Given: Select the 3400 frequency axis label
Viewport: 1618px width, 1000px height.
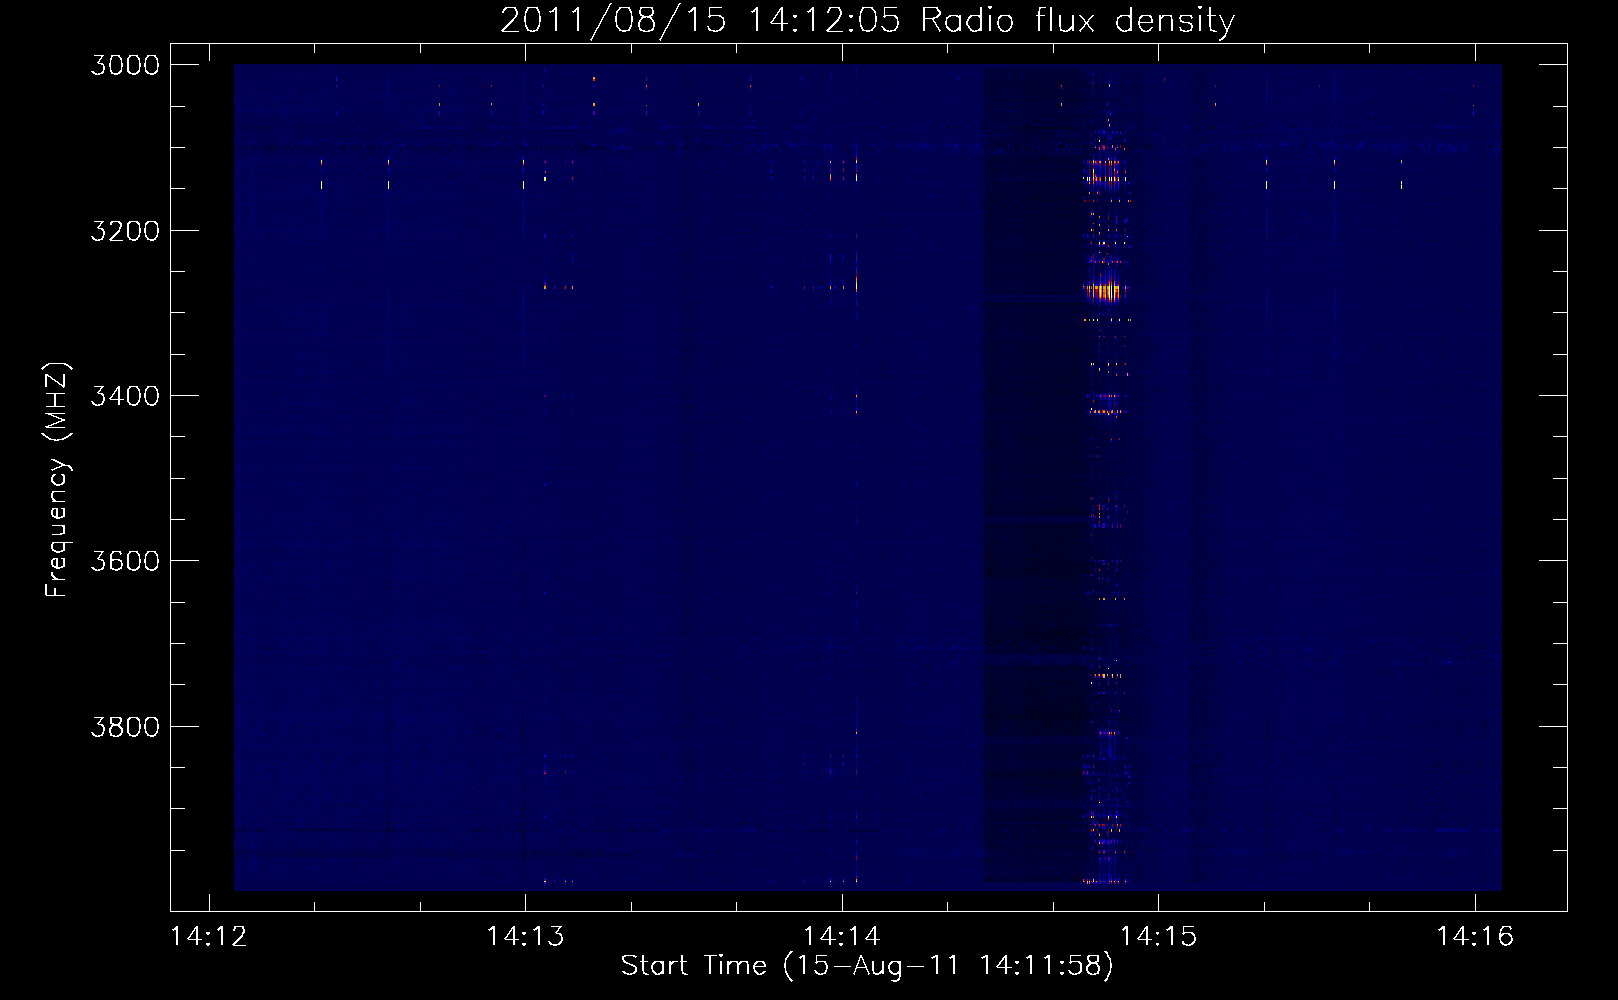Looking at the screenshot, I should [x=125, y=396].
